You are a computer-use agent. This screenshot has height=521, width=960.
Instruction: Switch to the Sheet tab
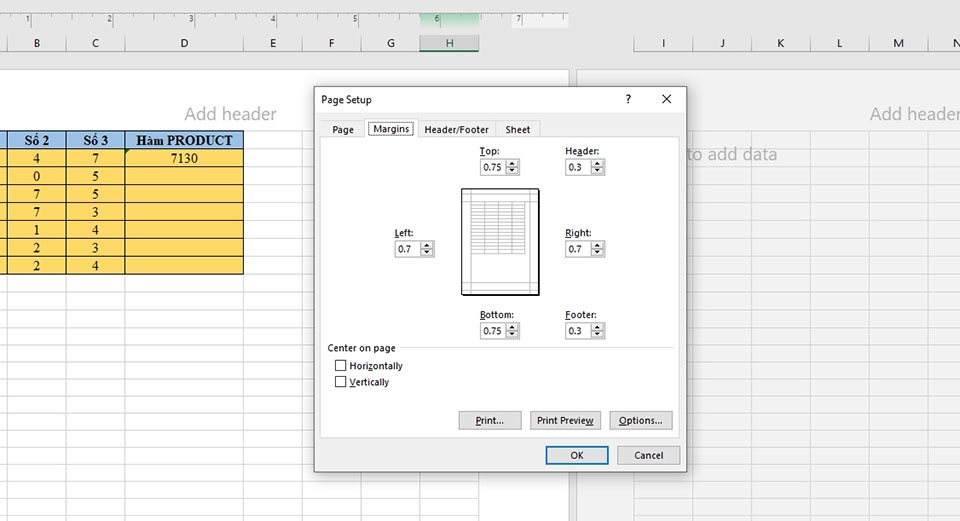pos(517,129)
